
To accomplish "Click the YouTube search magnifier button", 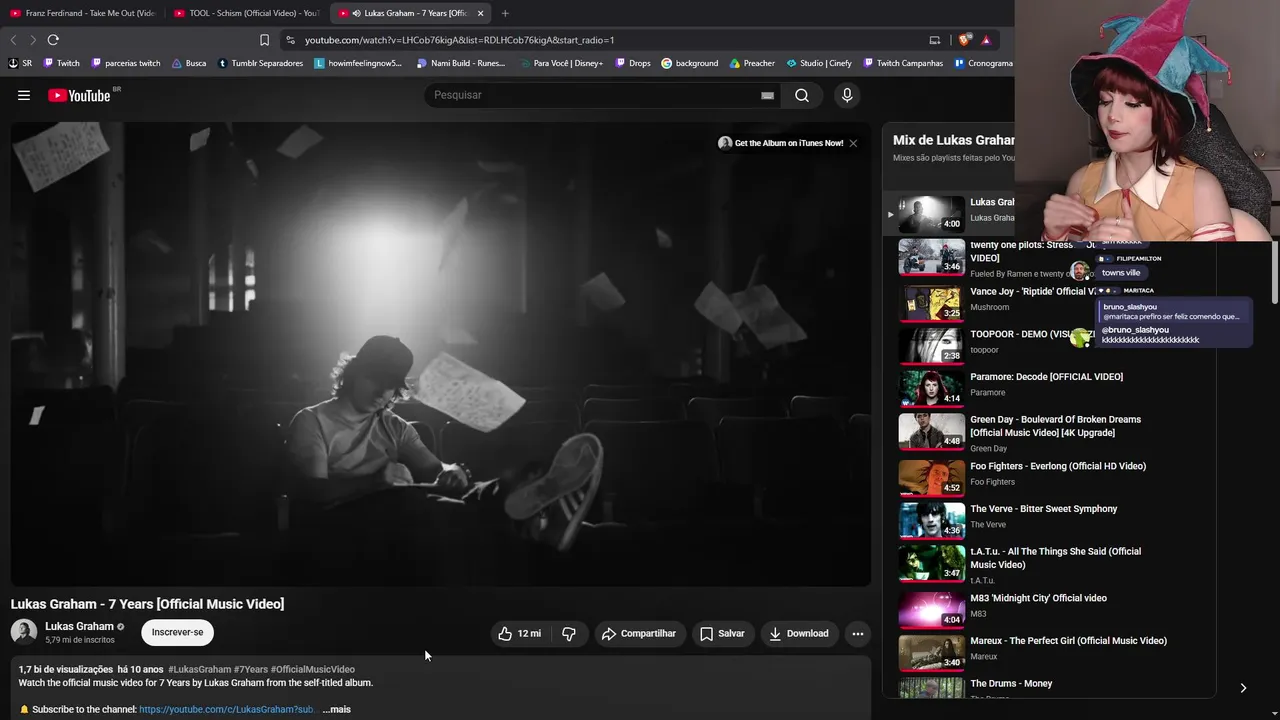I will tap(802, 95).
